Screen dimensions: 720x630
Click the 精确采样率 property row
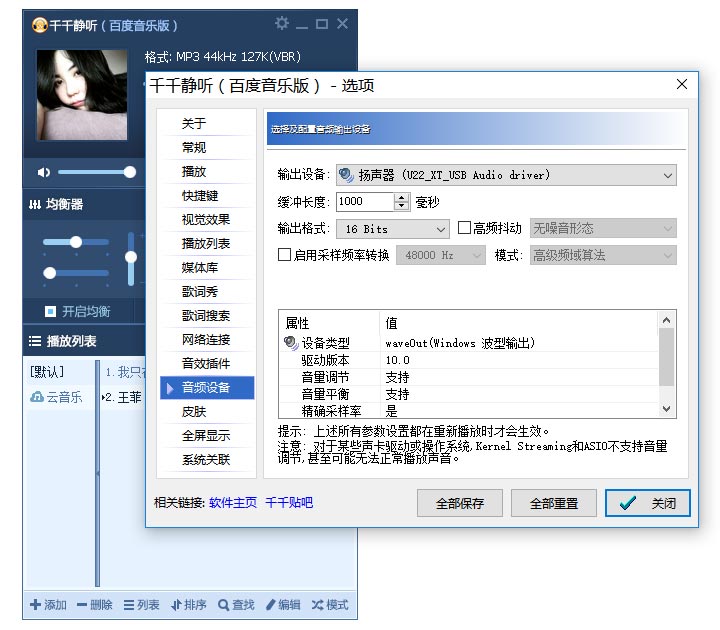[468, 411]
